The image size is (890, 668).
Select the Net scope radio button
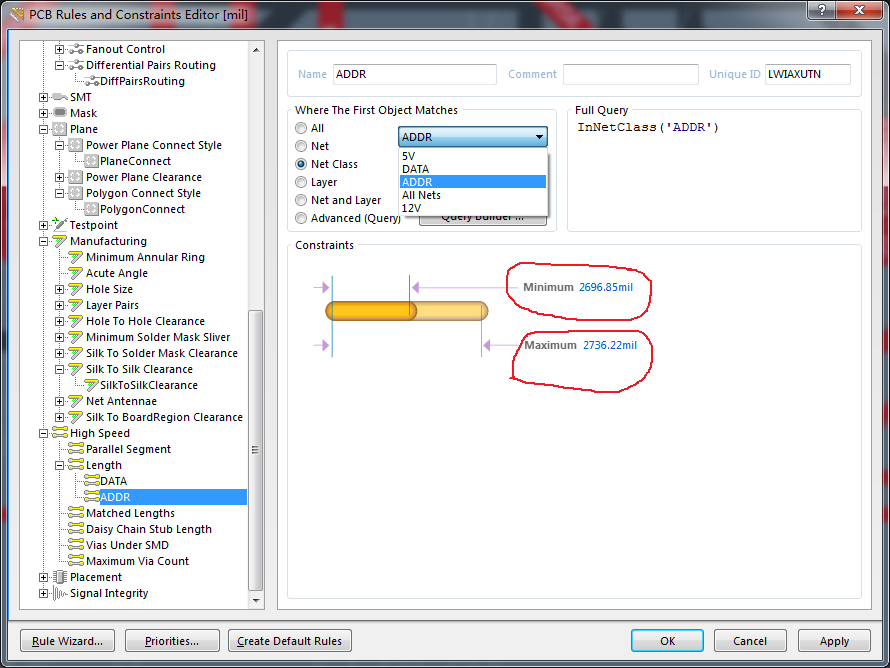click(x=301, y=146)
